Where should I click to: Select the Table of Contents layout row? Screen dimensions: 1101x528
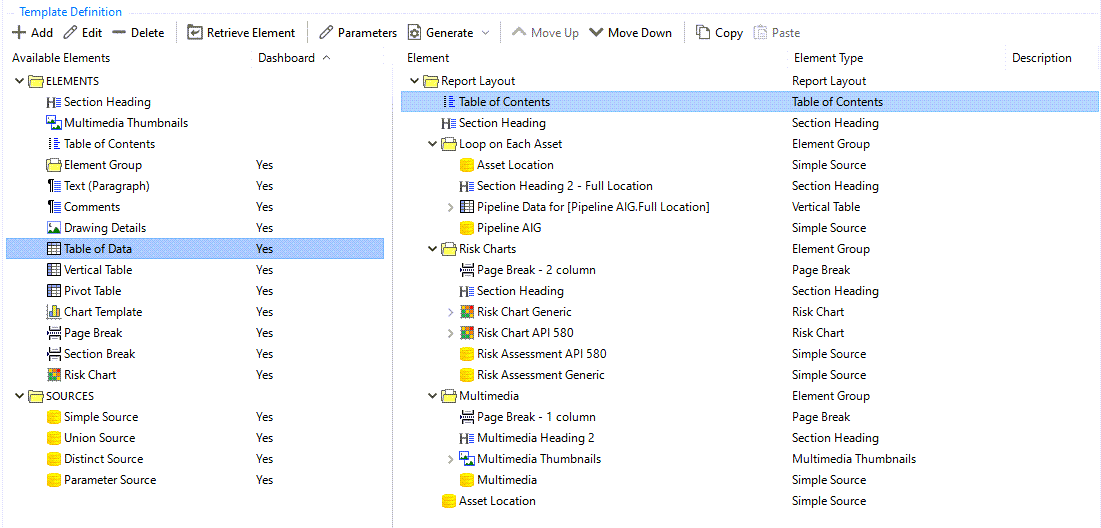[749, 102]
